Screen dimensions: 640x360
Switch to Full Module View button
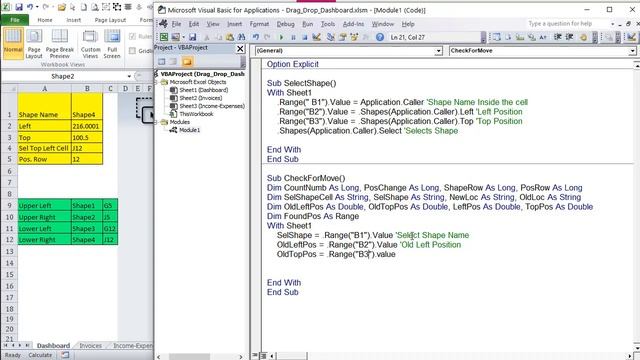pos(263,356)
